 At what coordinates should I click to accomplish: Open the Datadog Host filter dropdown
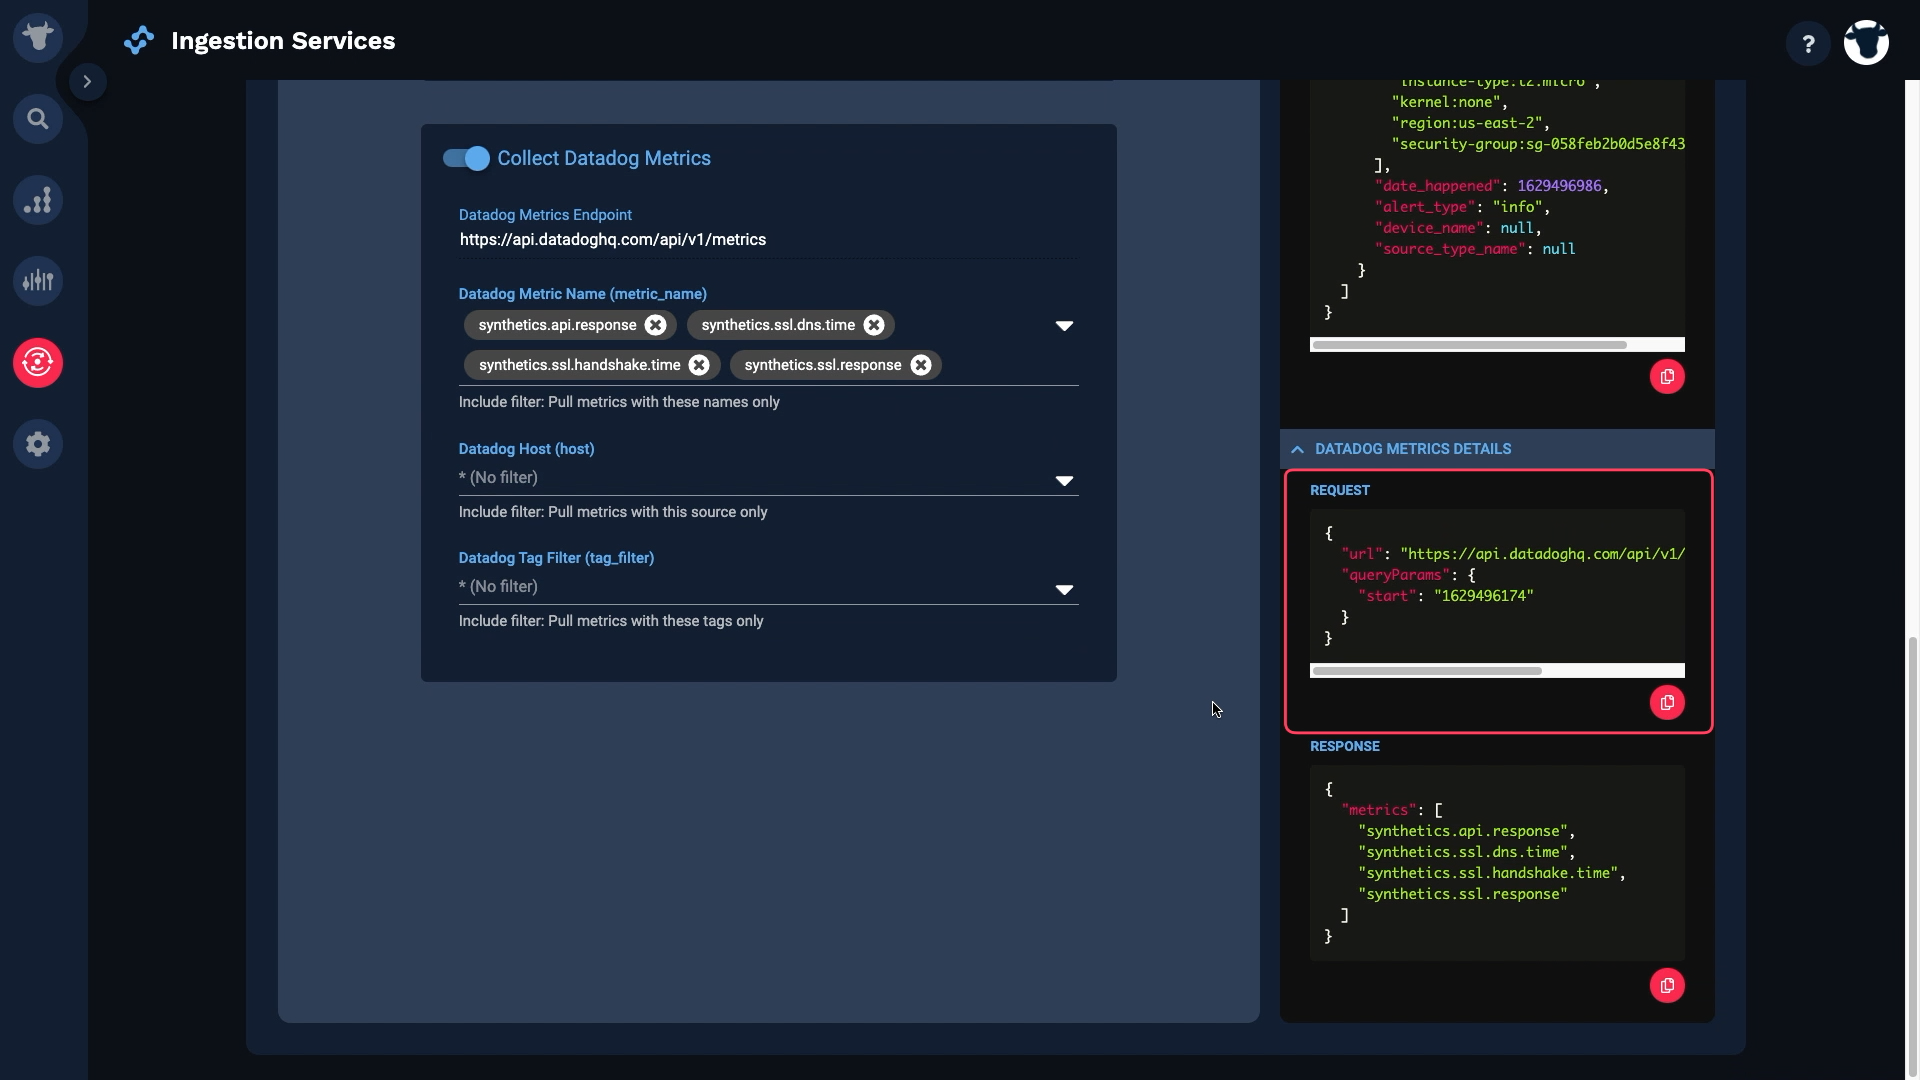[768, 479]
